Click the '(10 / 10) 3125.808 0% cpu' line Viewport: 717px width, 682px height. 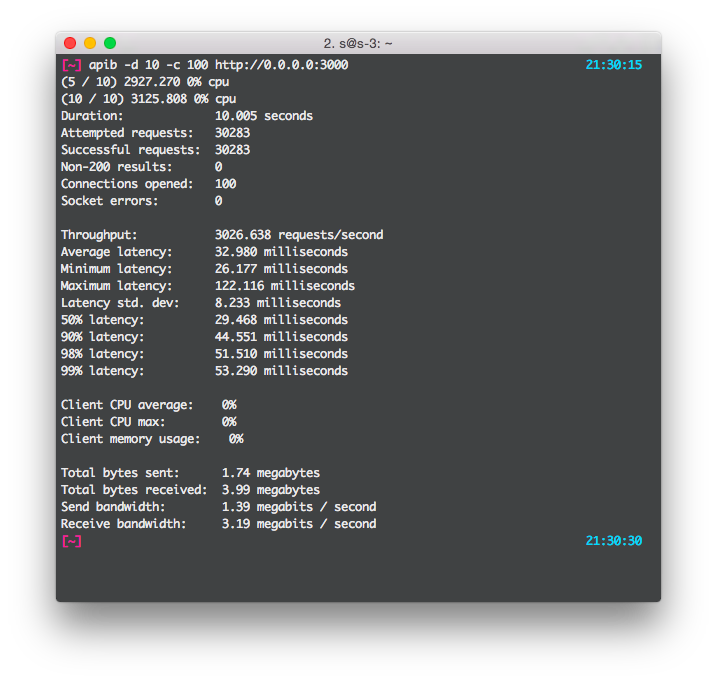pos(149,99)
